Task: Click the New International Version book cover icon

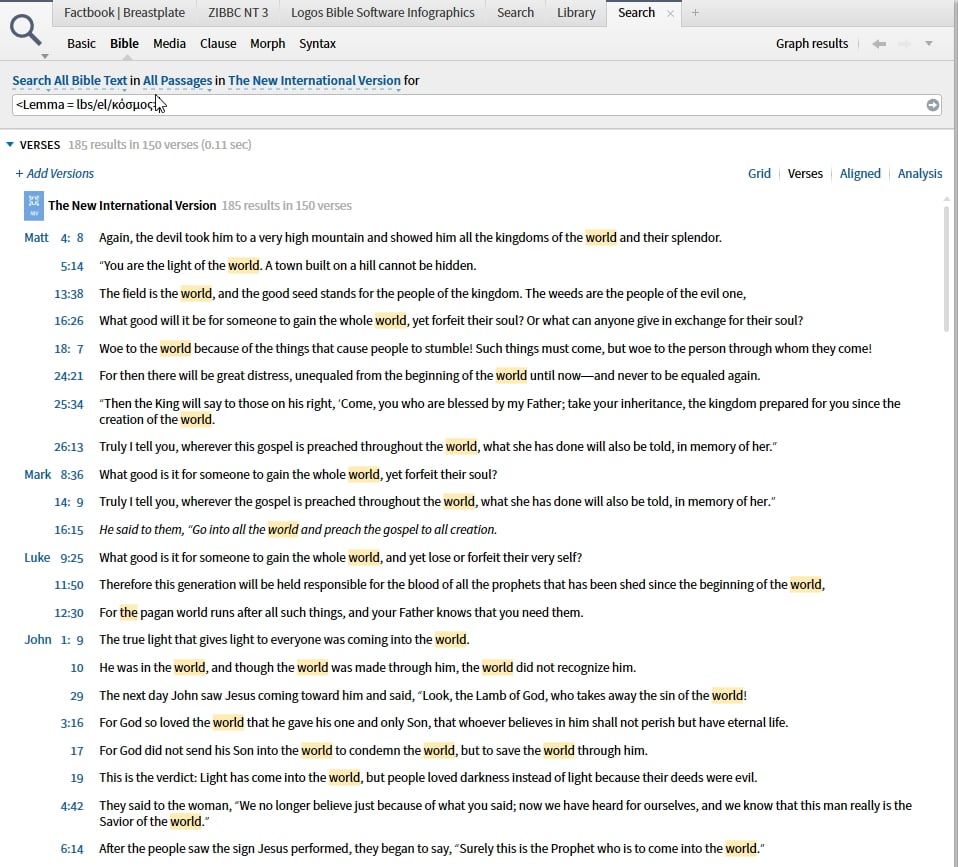Action: click(x=34, y=206)
